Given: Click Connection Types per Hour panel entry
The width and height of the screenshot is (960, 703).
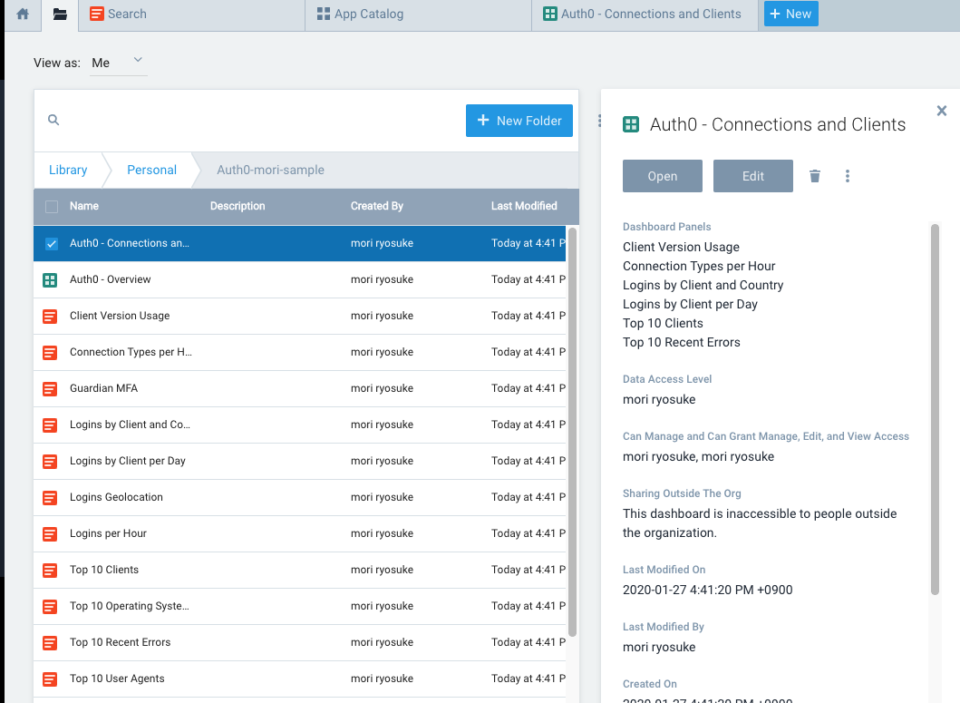Looking at the screenshot, I should 699,266.
